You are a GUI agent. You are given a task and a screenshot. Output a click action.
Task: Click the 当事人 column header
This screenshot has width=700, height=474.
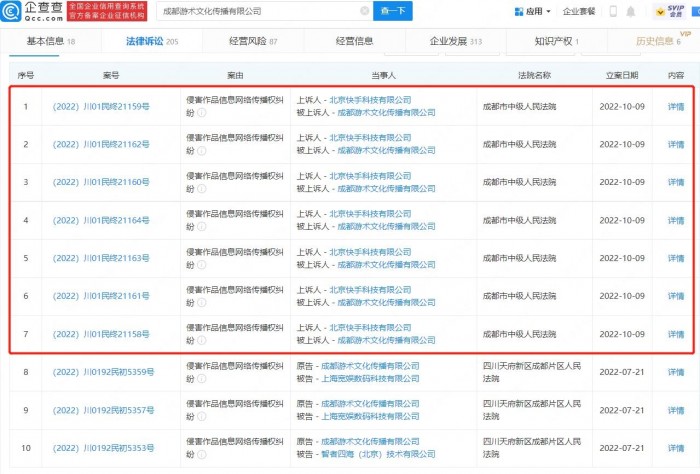[383, 75]
